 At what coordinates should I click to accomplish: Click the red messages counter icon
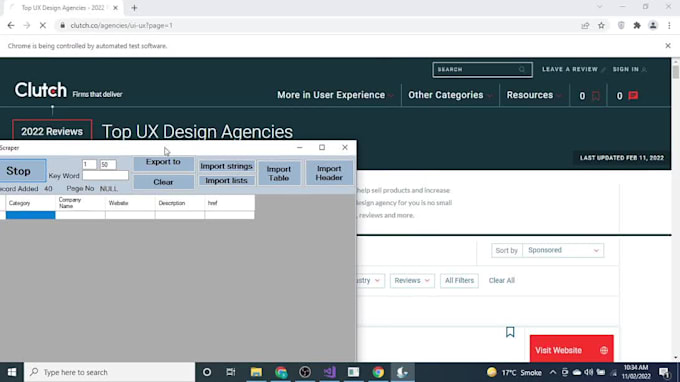tap(633, 95)
